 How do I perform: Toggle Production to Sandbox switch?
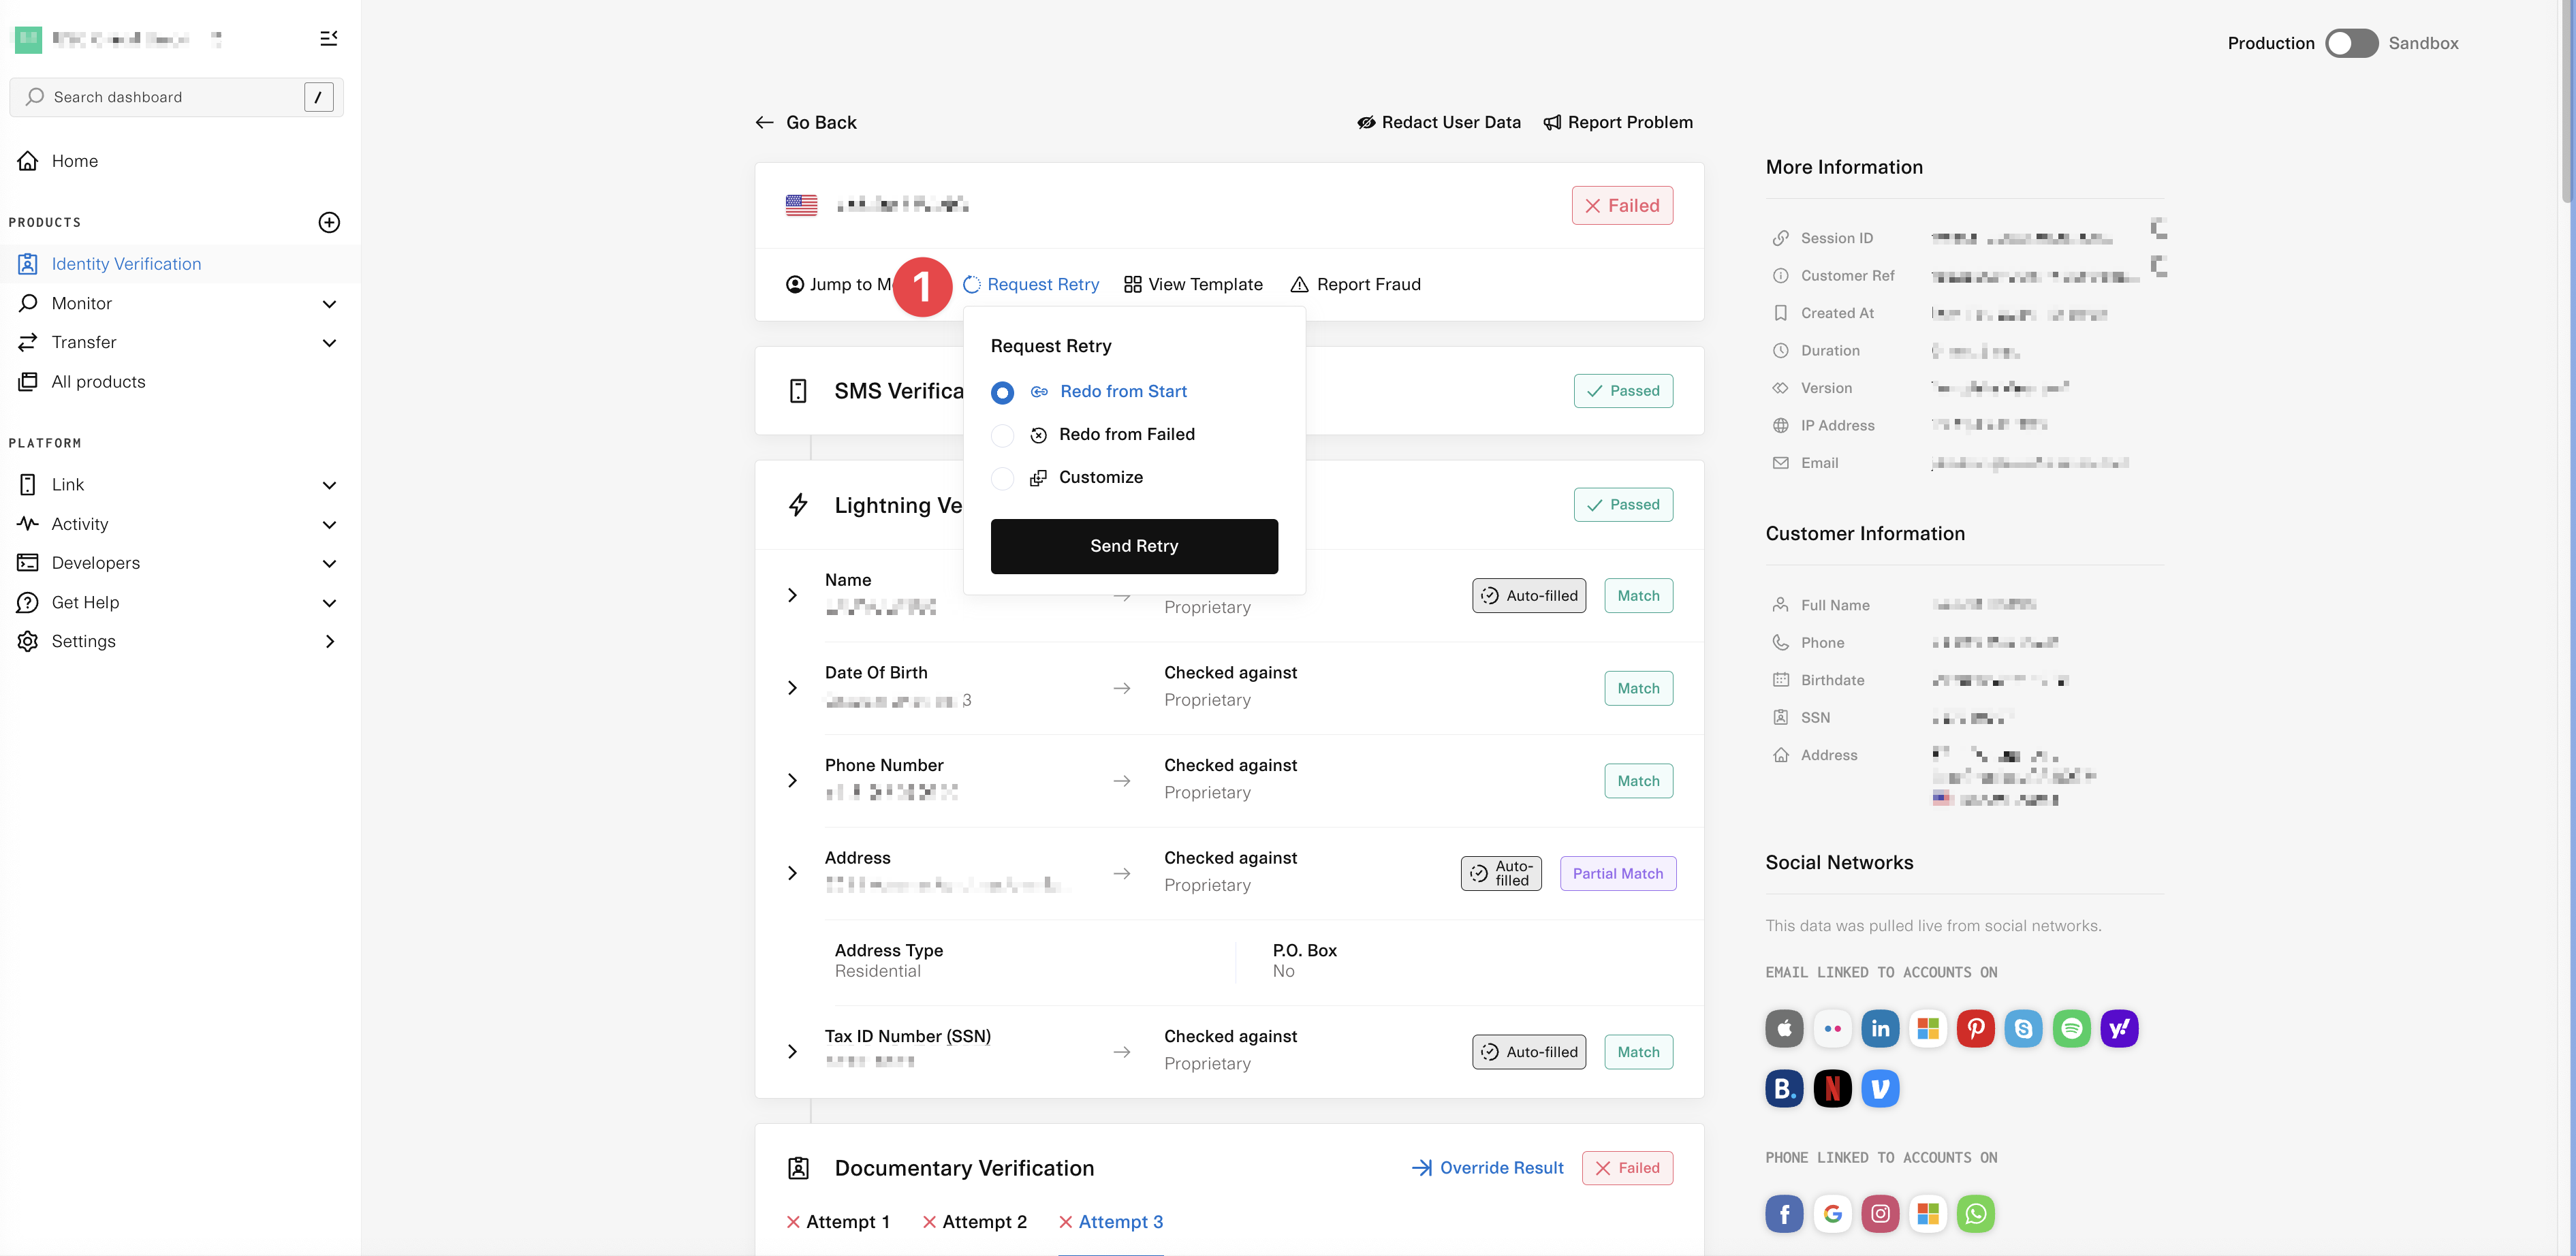(2351, 43)
